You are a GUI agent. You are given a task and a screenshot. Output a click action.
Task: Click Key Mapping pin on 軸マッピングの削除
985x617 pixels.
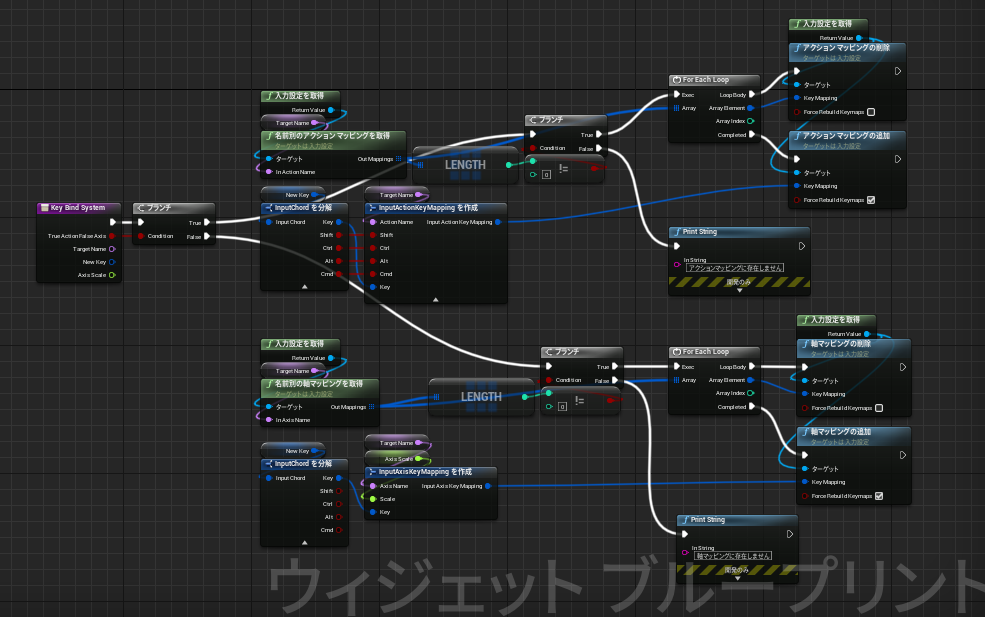coord(805,394)
